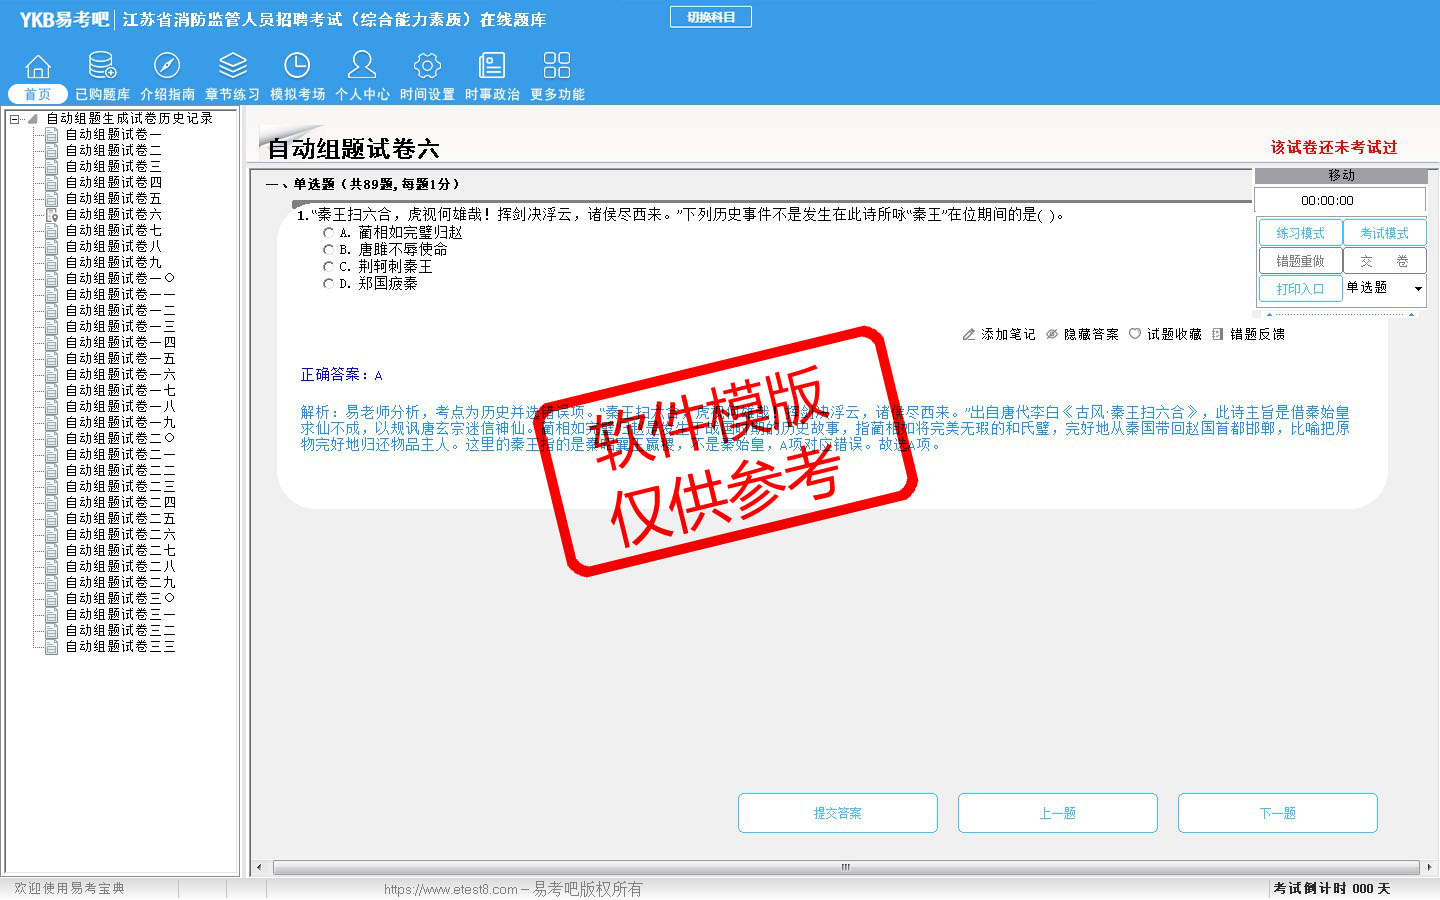Switch to 考试模式
The width and height of the screenshot is (1440, 900).
click(1384, 233)
